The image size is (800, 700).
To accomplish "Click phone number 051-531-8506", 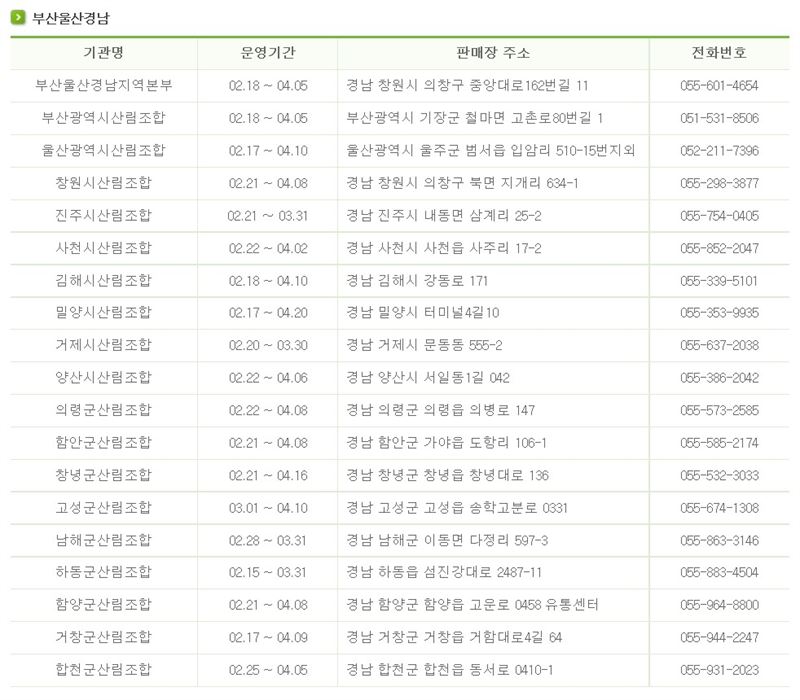I will point(719,118).
